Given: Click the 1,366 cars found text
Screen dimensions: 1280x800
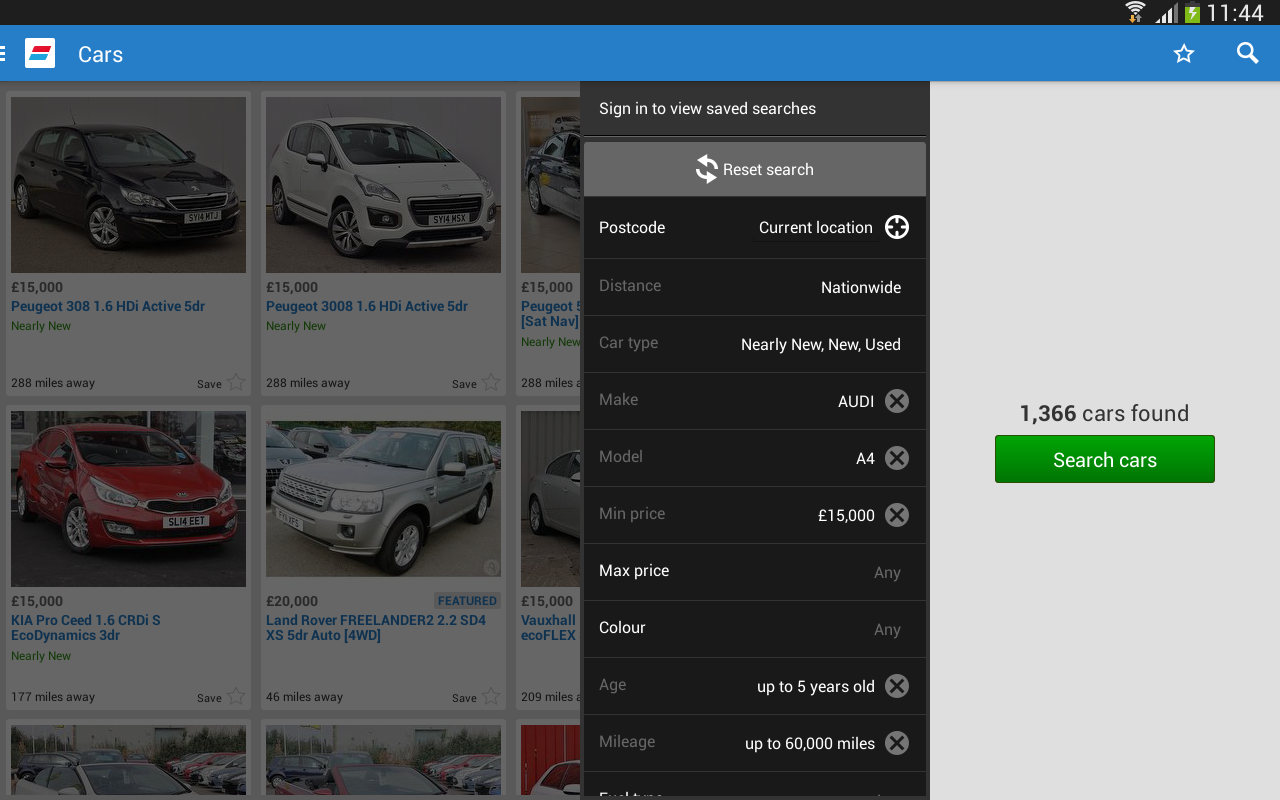Looking at the screenshot, I should coord(1104,413).
